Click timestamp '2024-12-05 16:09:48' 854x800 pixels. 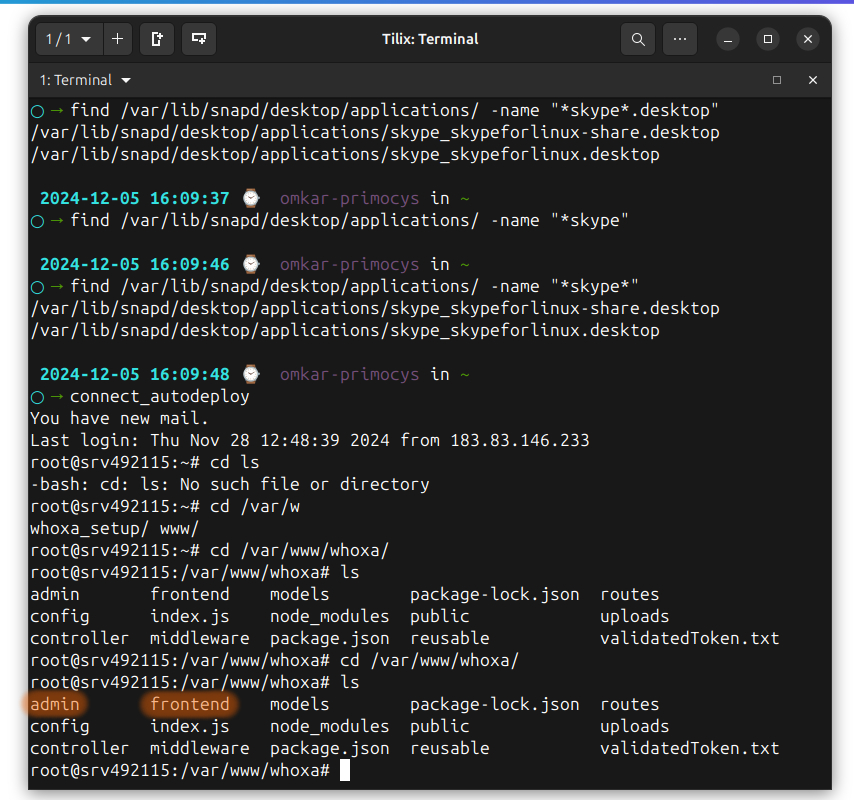135,374
